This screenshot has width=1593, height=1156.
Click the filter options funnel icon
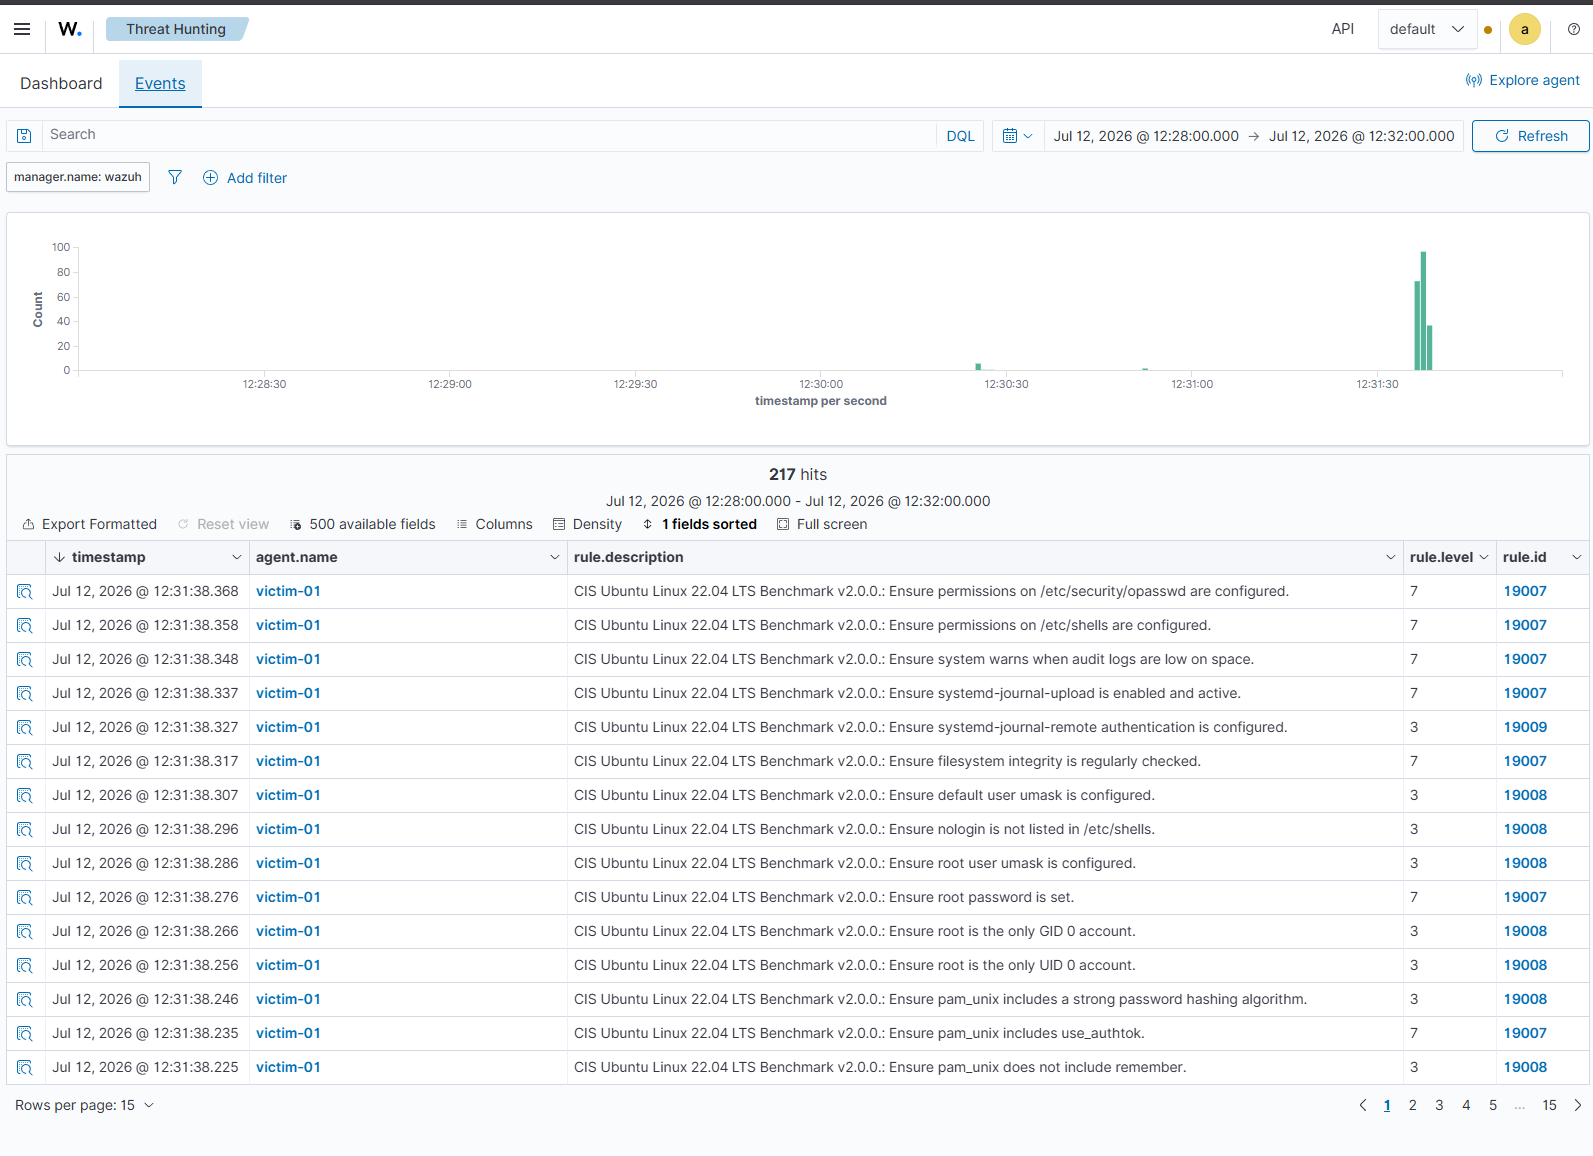point(175,177)
